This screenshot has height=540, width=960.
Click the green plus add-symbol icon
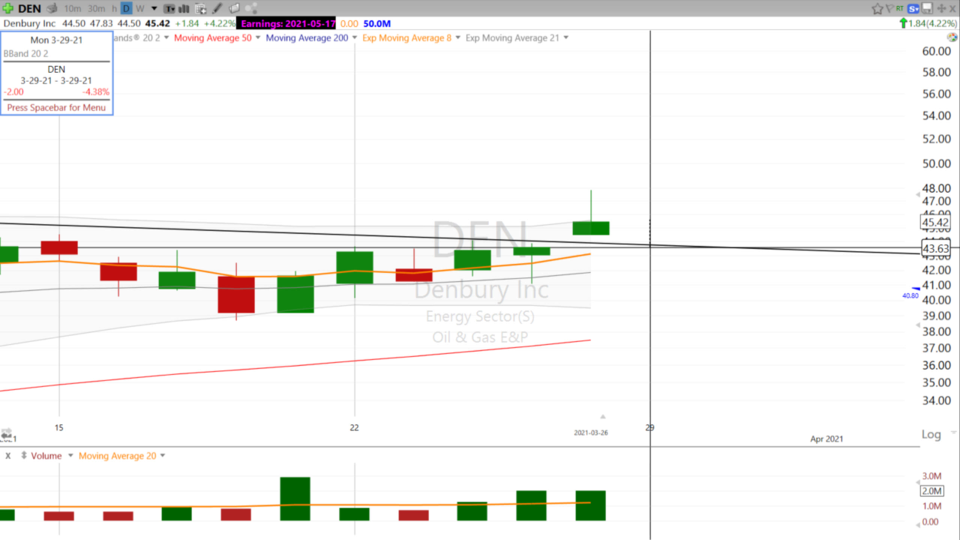pos(8,9)
